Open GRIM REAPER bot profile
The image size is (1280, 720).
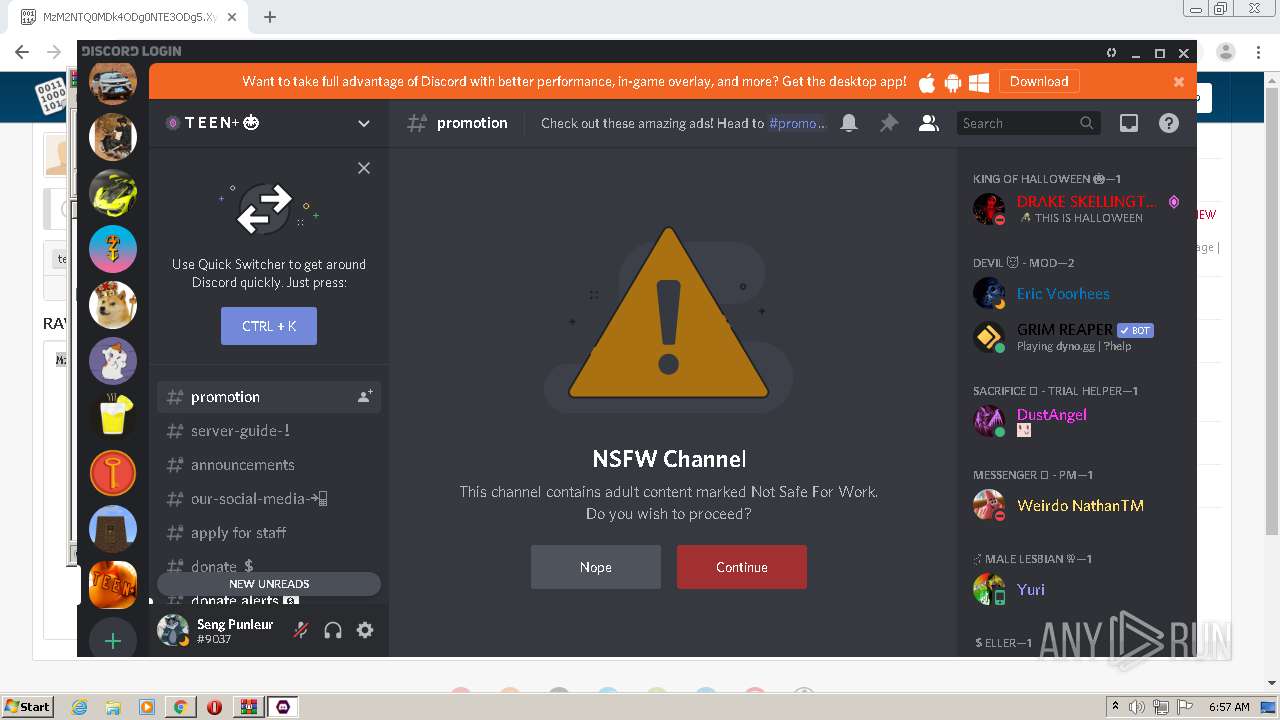pos(1076,337)
